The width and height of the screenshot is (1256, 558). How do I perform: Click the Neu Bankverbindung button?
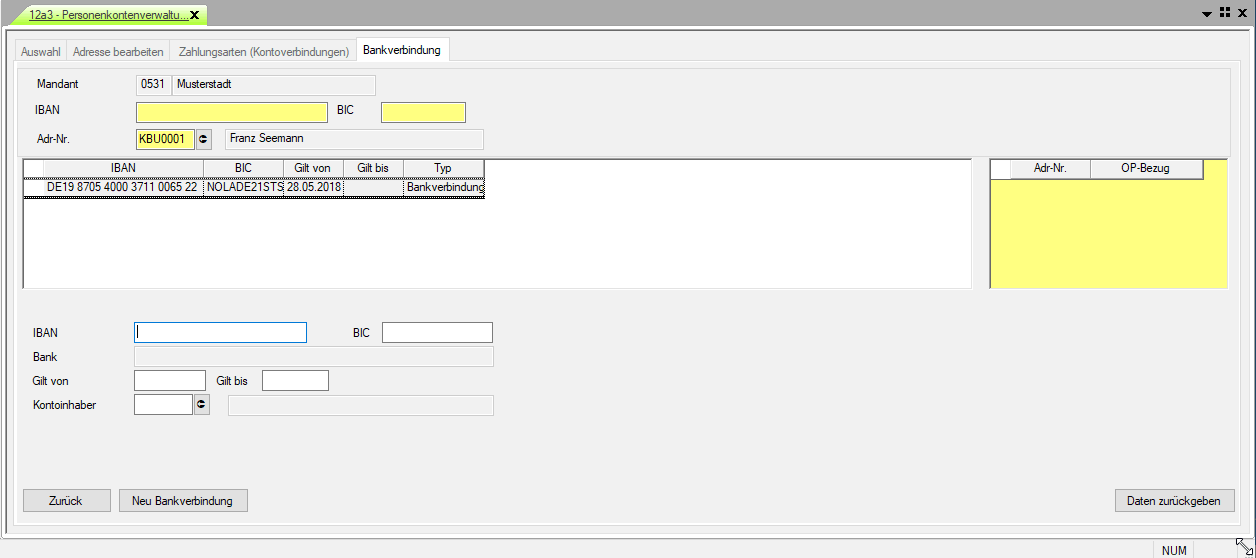tap(183, 501)
